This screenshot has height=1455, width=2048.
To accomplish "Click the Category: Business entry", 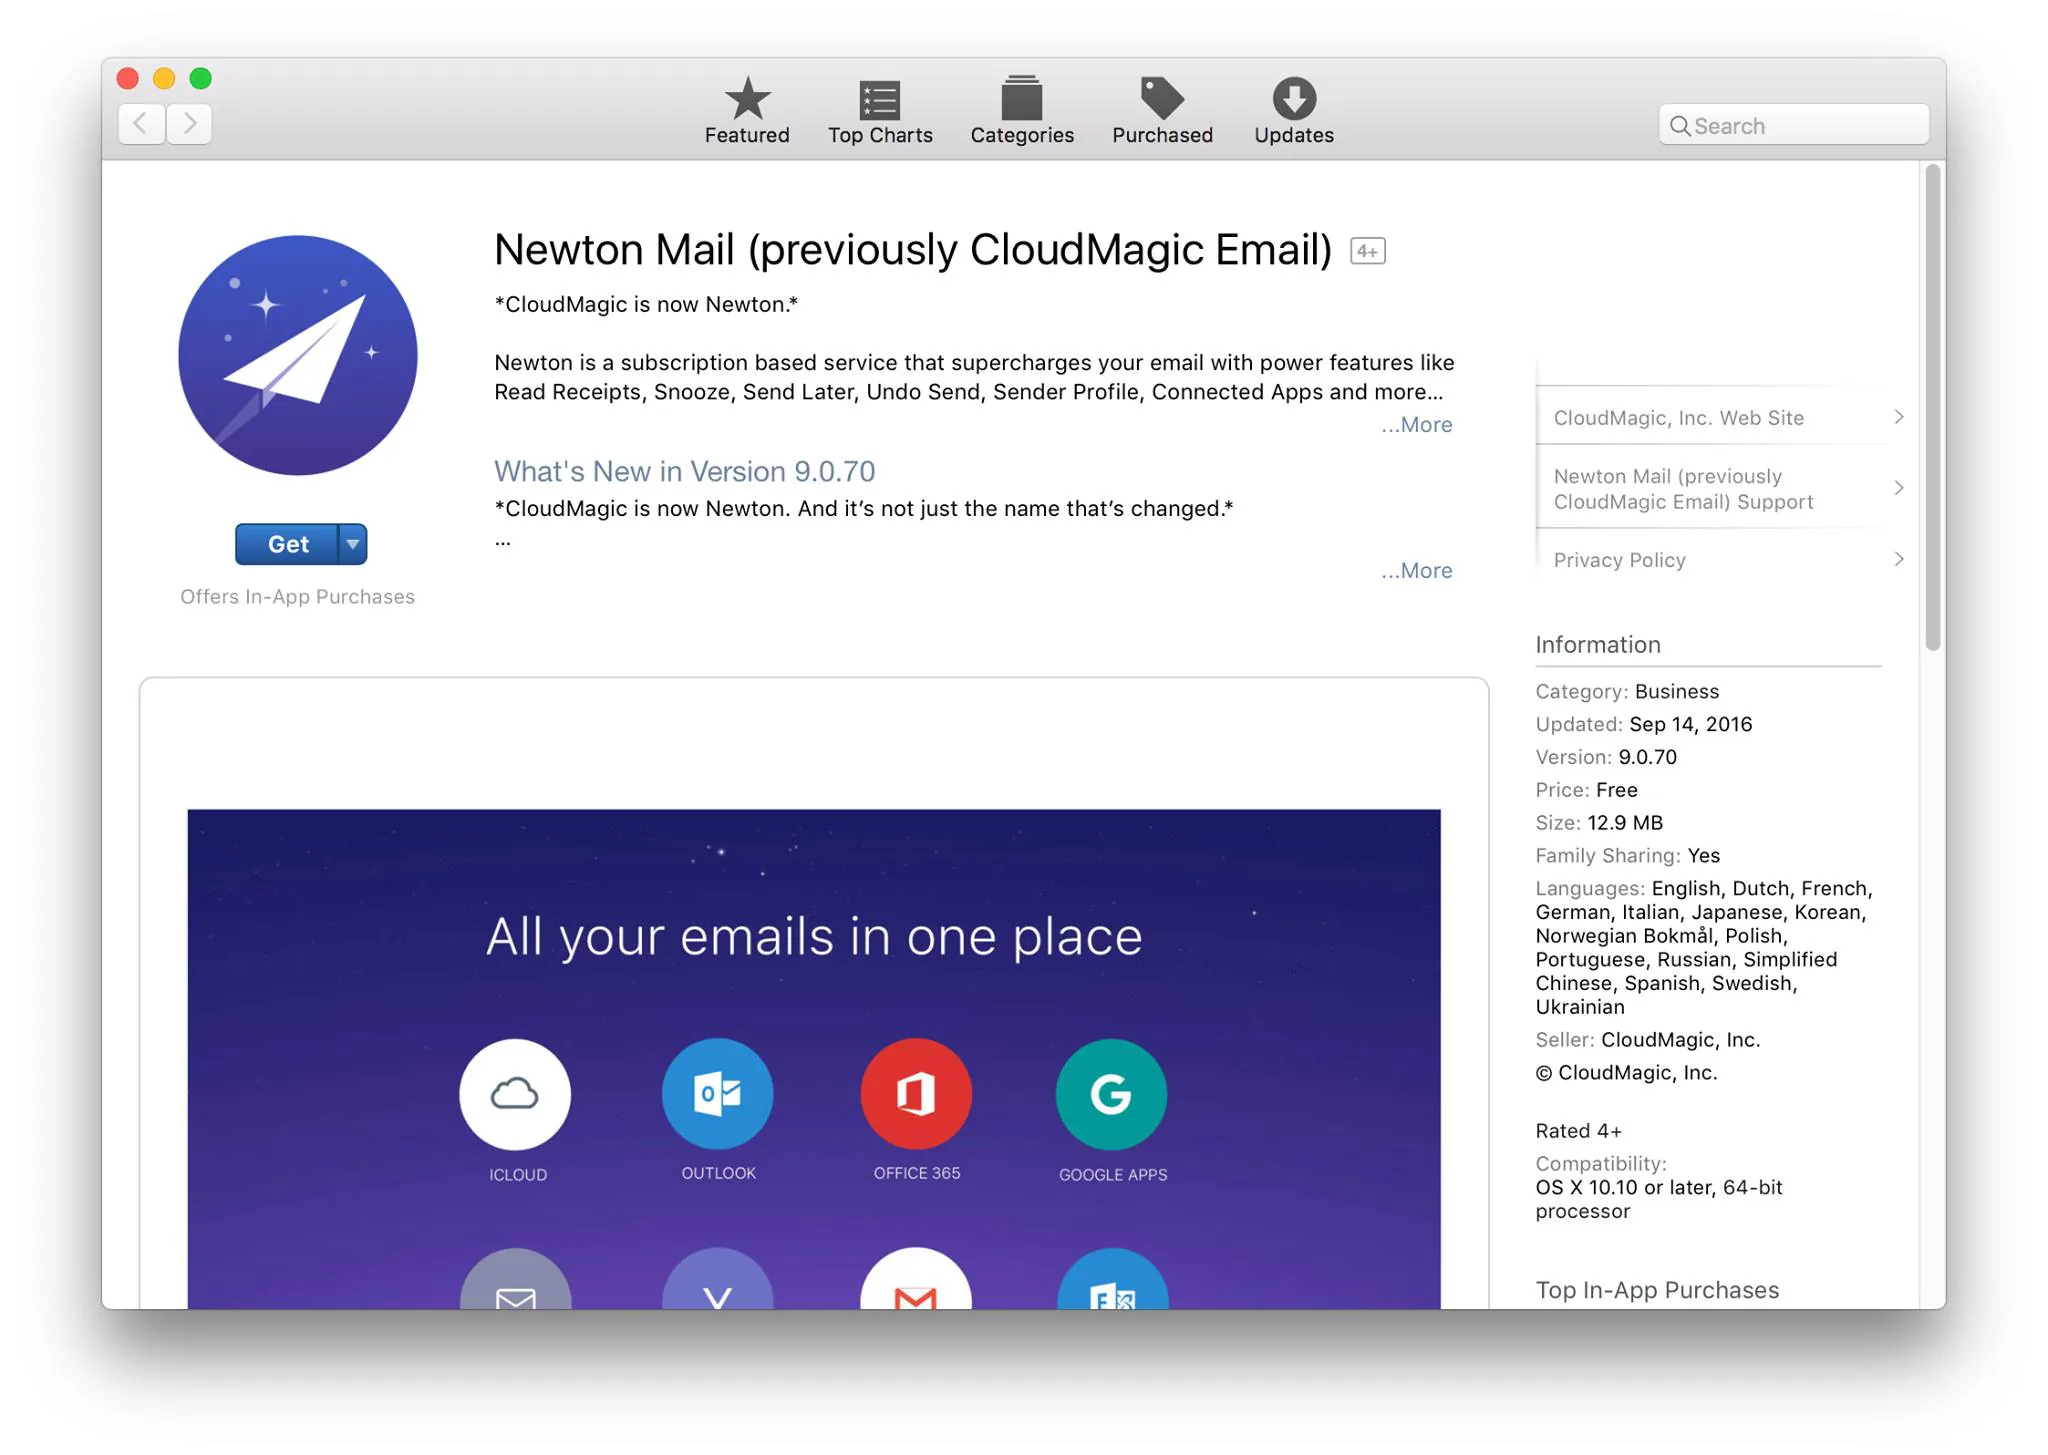I will tap(1627, 692).
